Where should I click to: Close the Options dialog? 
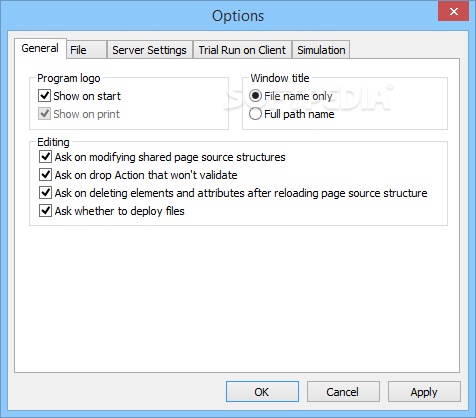(x=453, y=12)
